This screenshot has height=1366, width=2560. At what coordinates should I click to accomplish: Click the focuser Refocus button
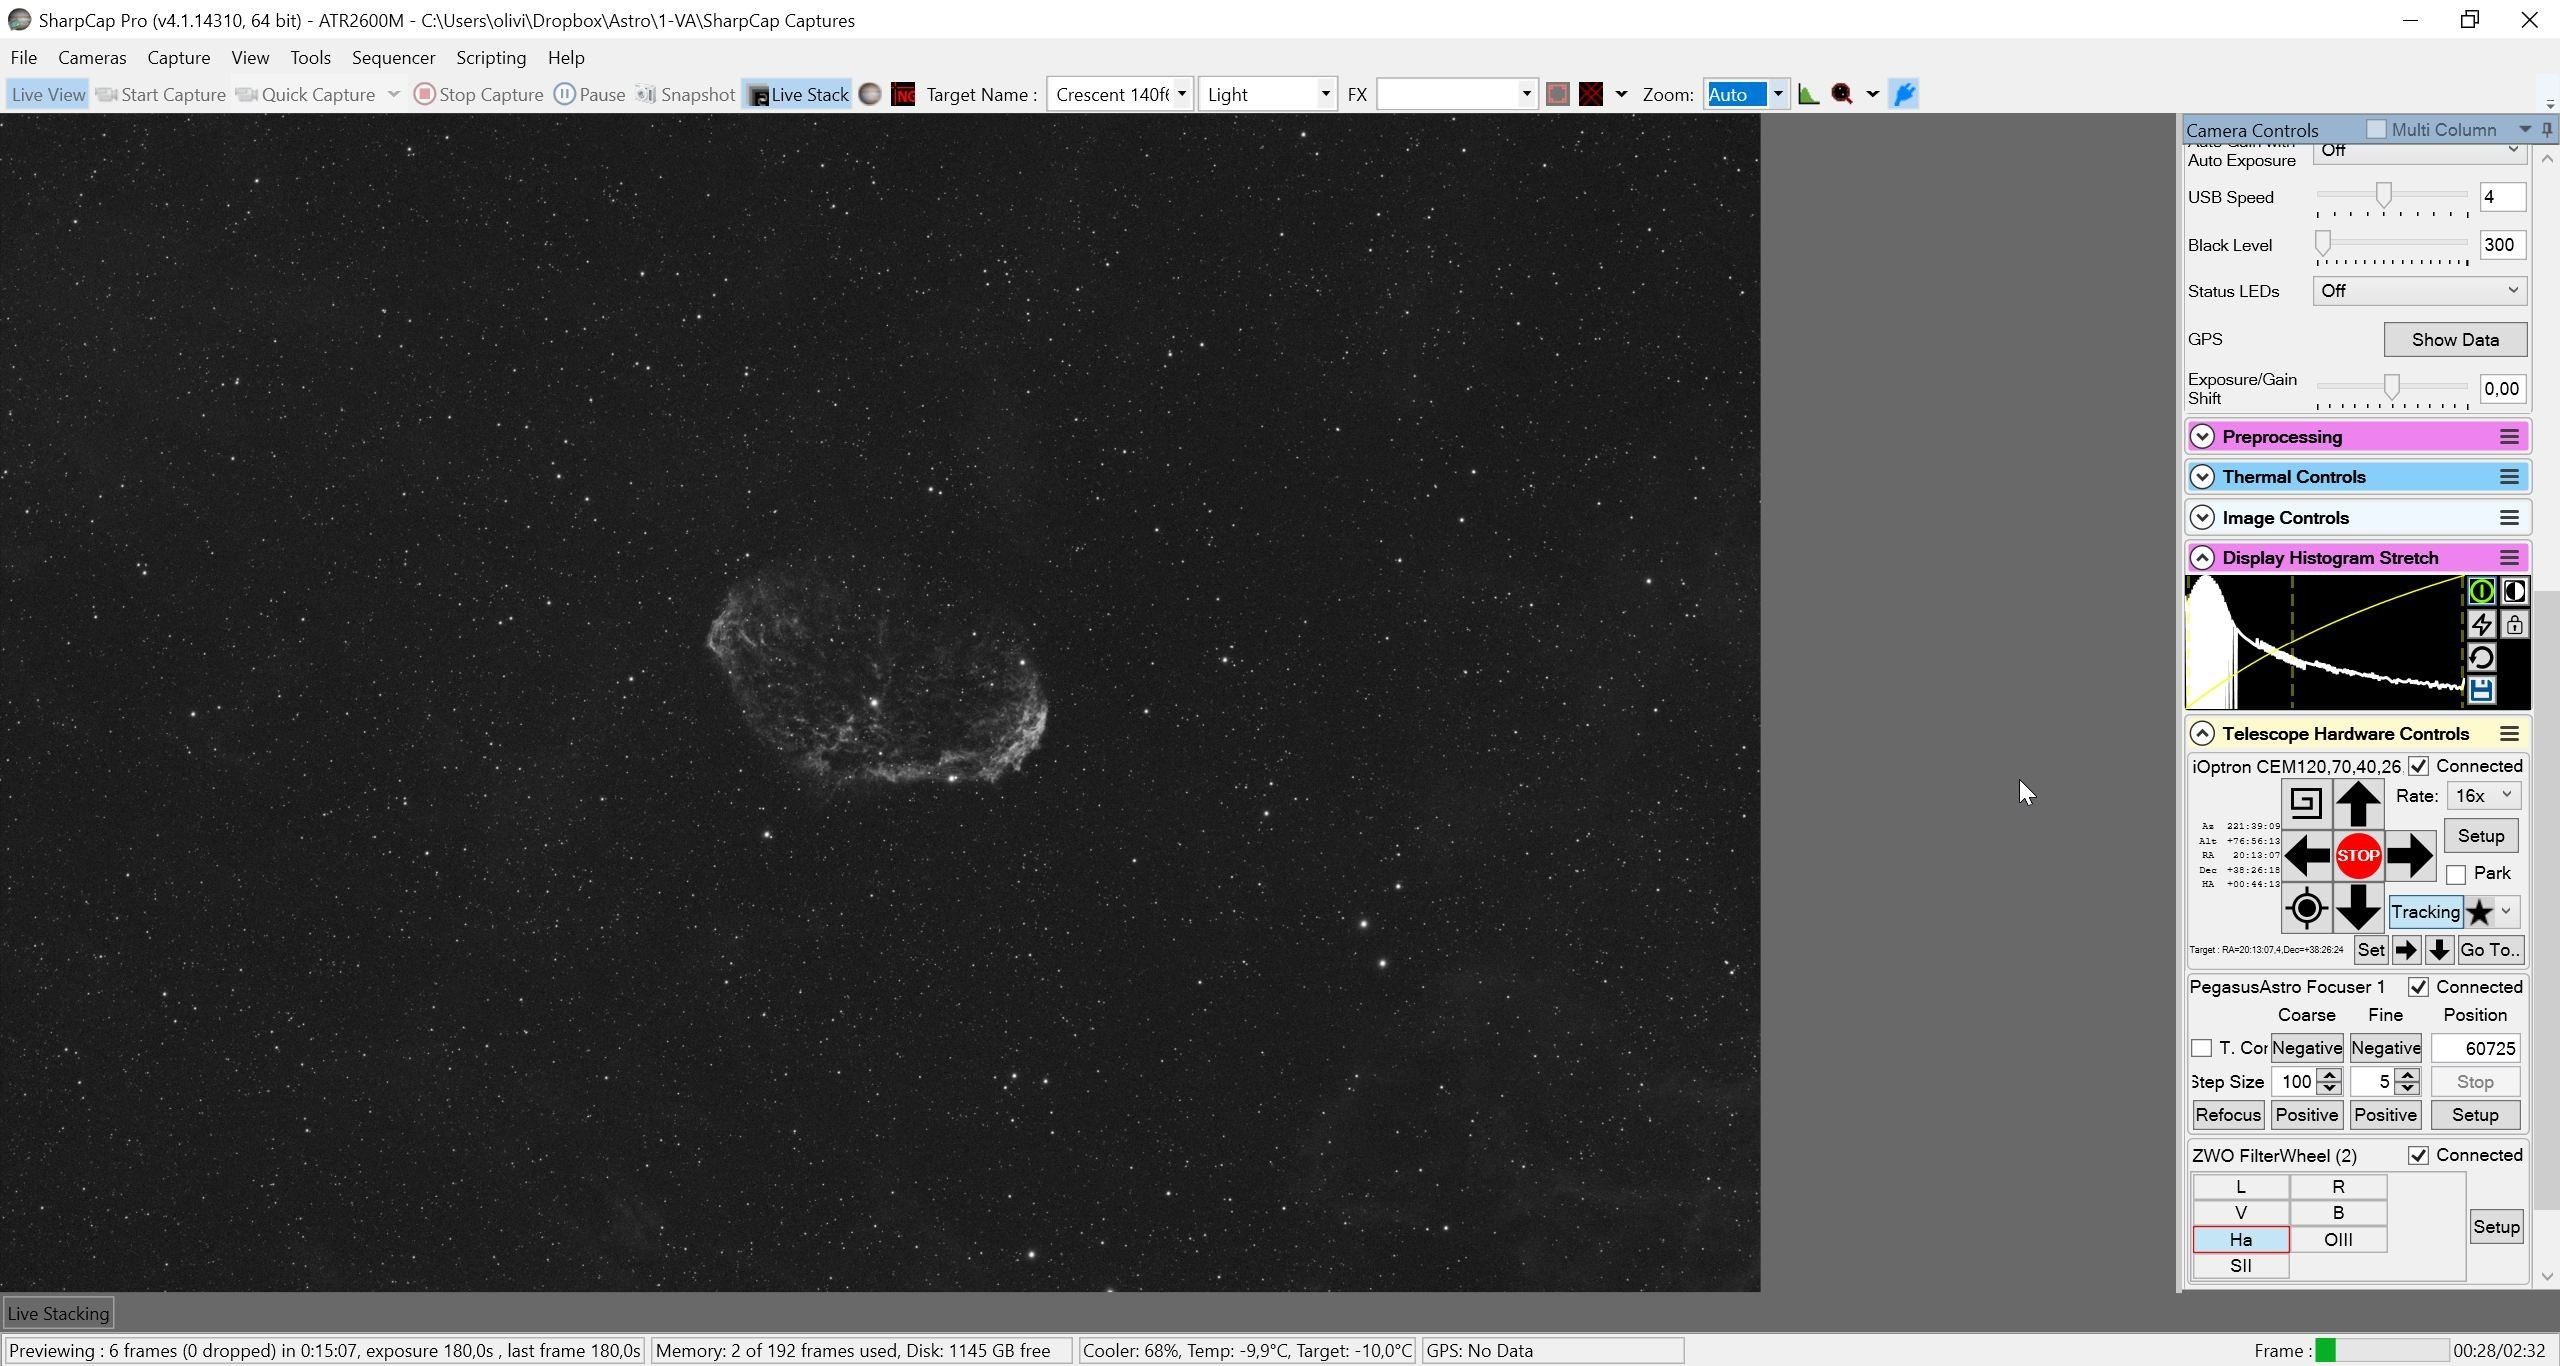(x=2228, y=1115)
